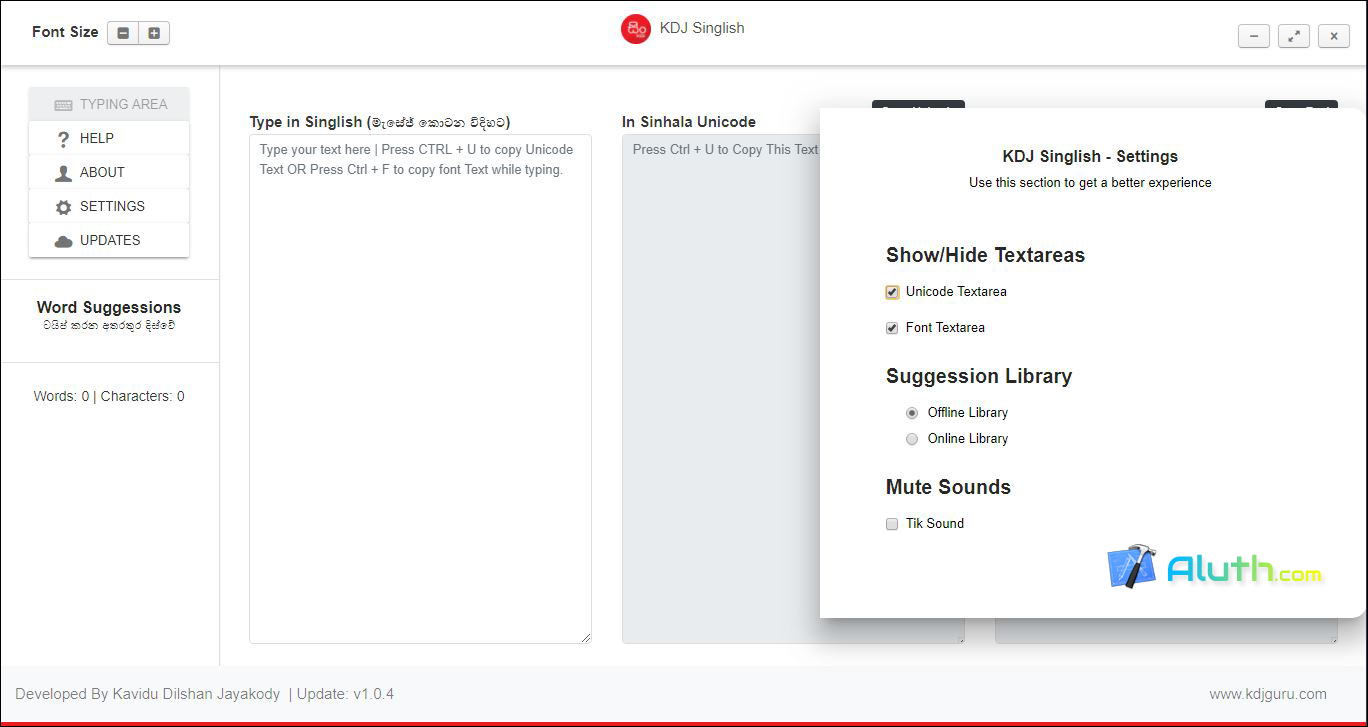
Task: Click the Mute Sounds heading
Action: pos(948,487)
